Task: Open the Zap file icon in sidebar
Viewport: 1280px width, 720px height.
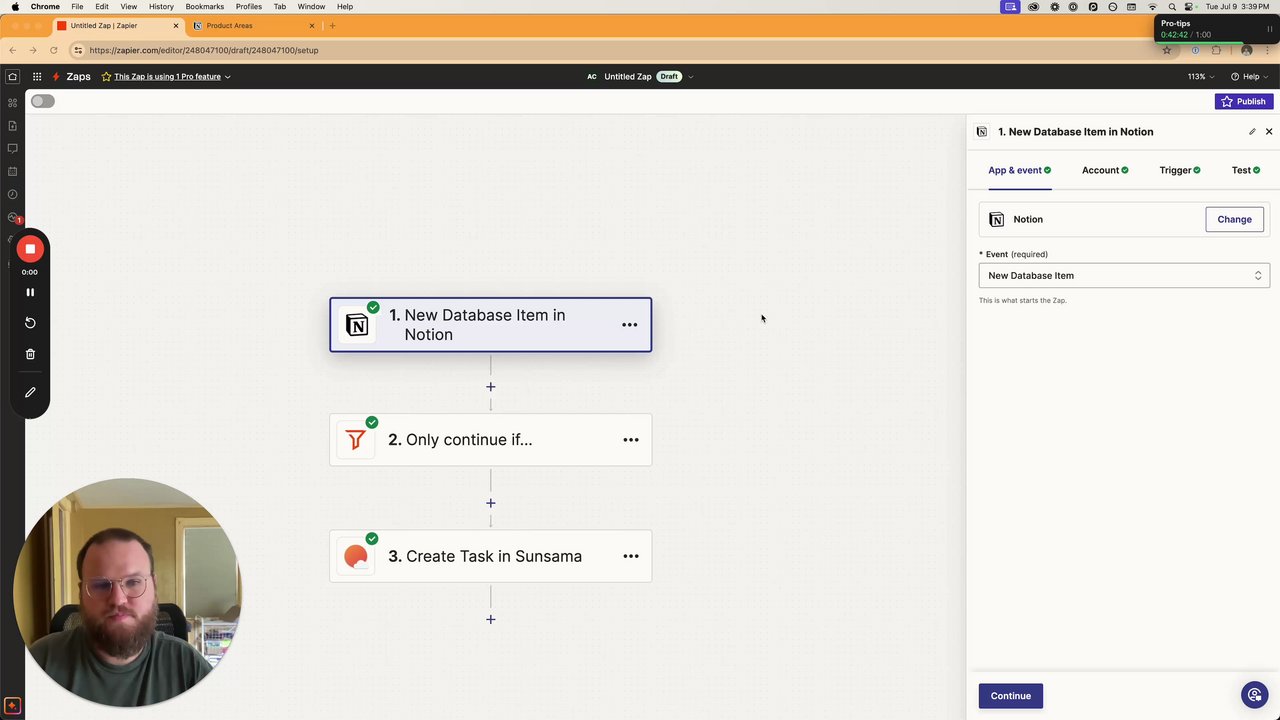Action: point(12,126)
